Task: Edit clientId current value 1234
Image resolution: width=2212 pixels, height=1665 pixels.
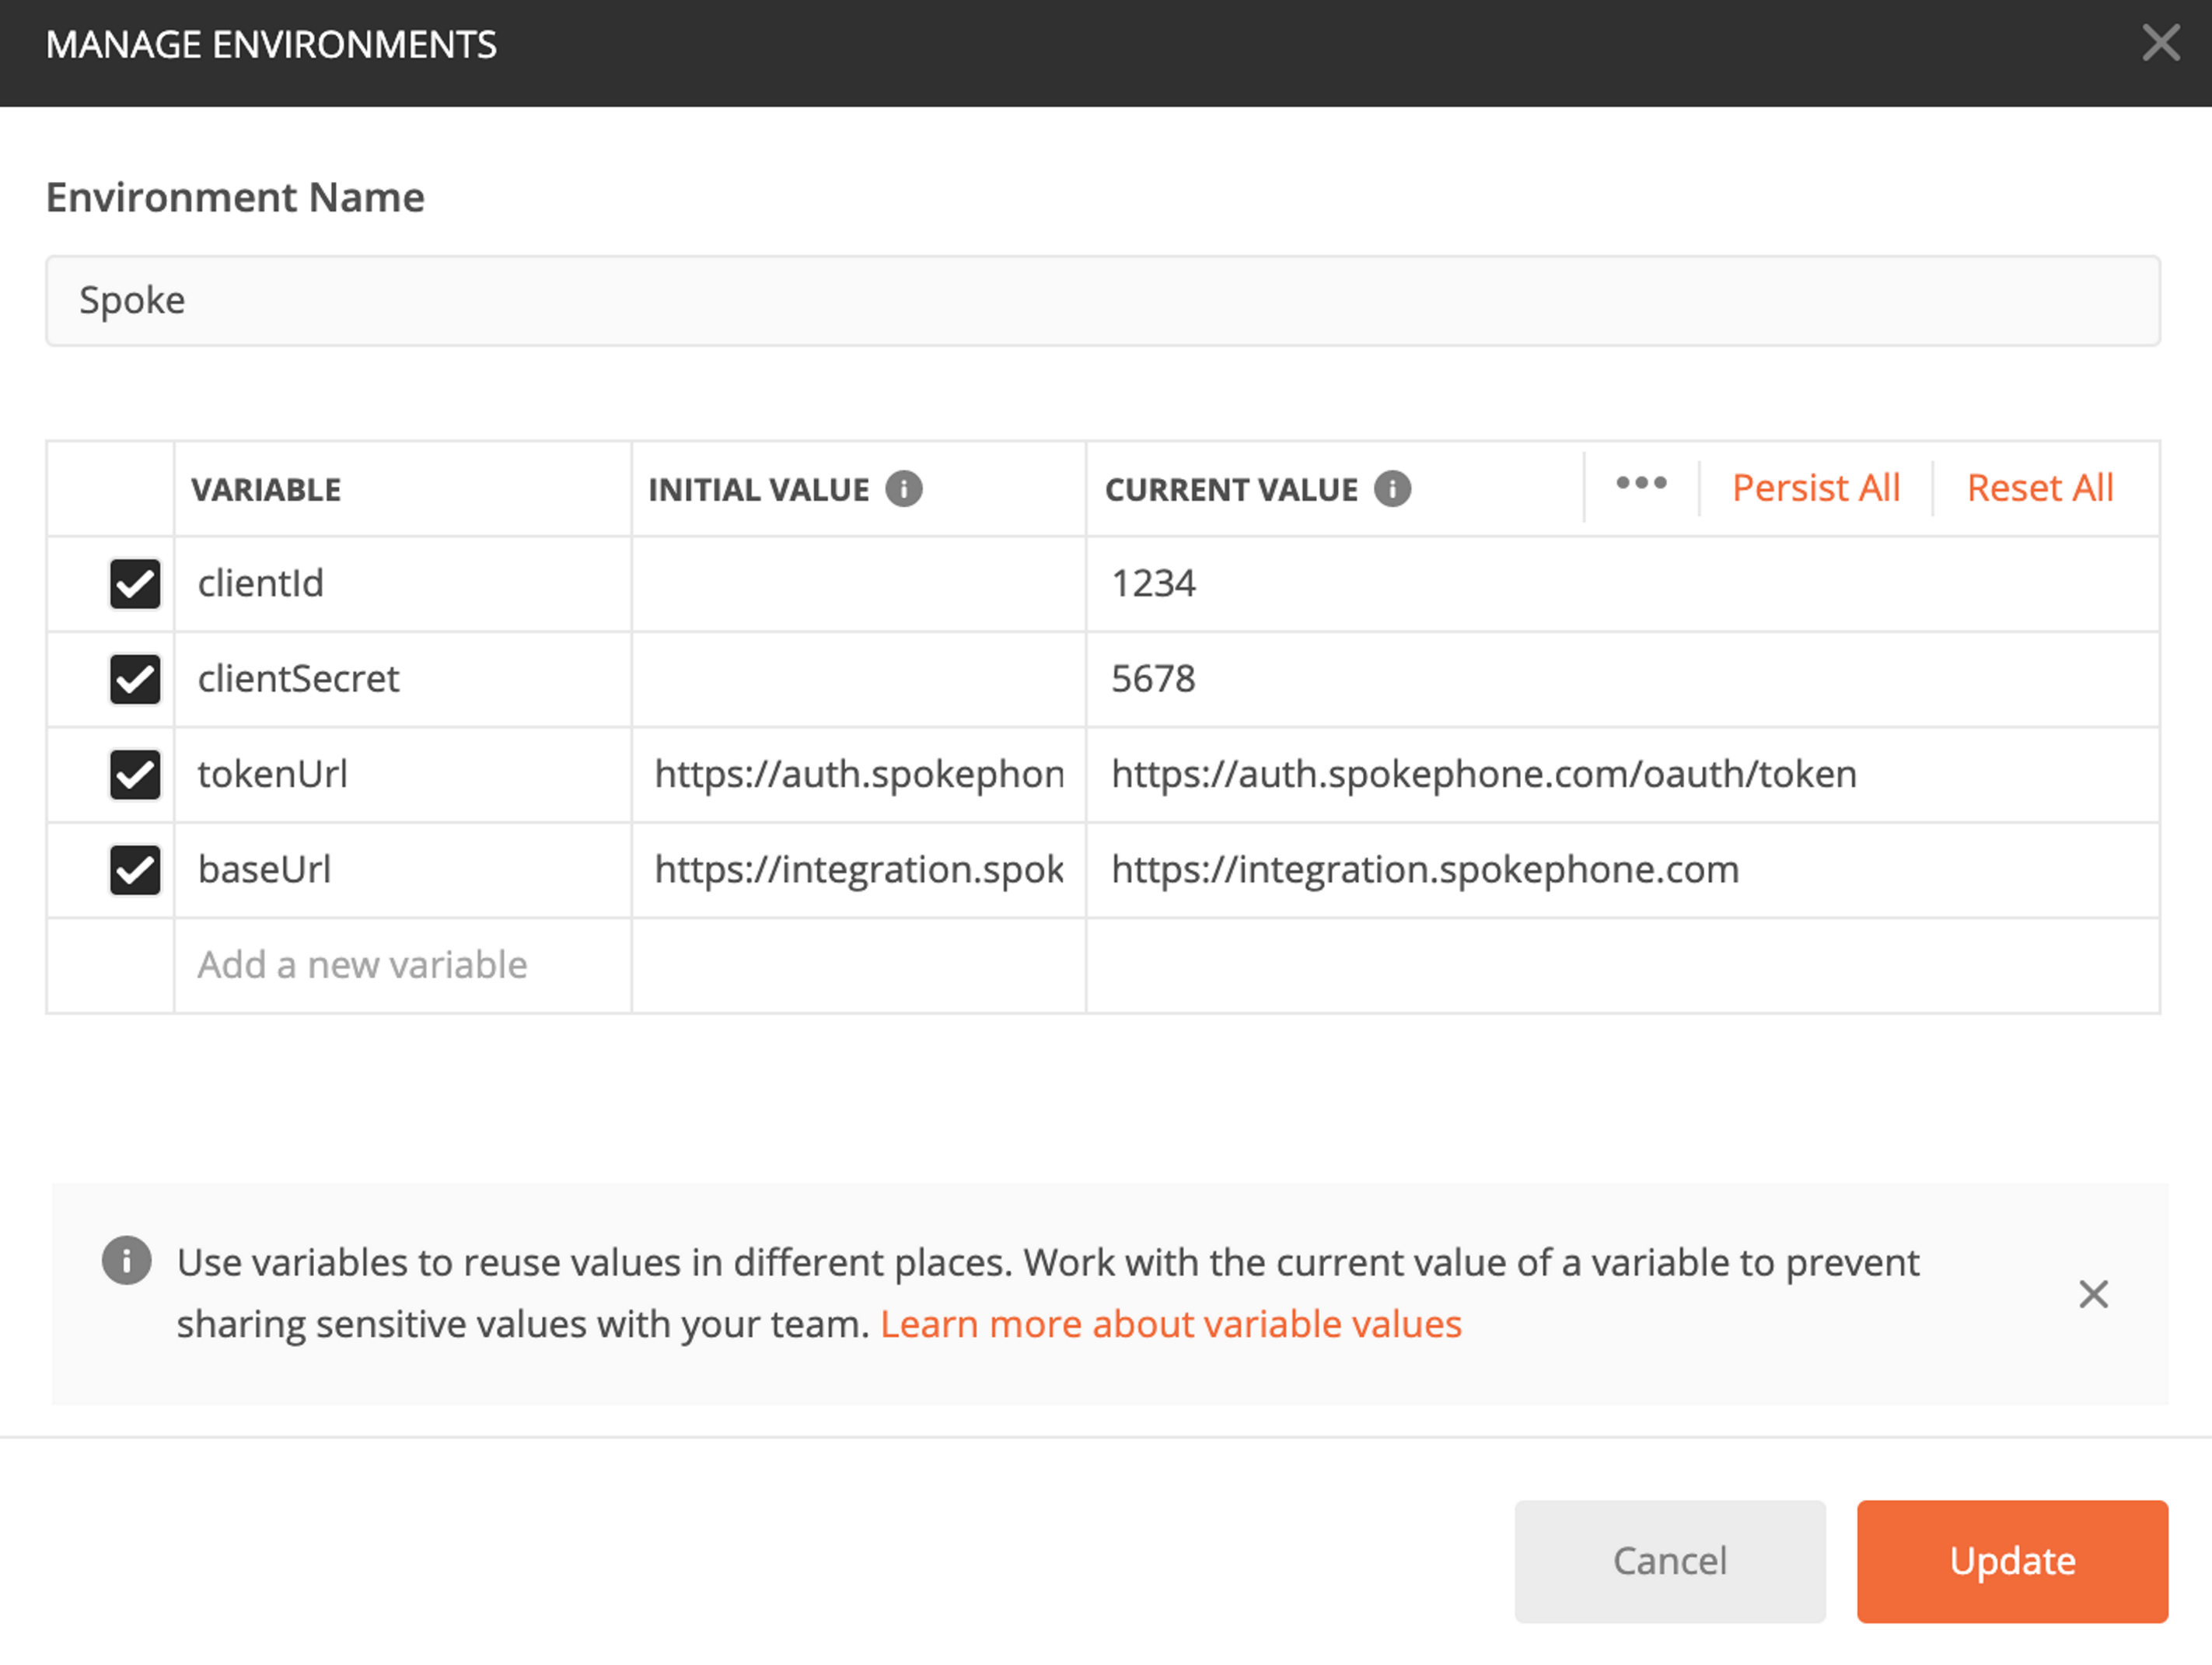Action: 1500,584
